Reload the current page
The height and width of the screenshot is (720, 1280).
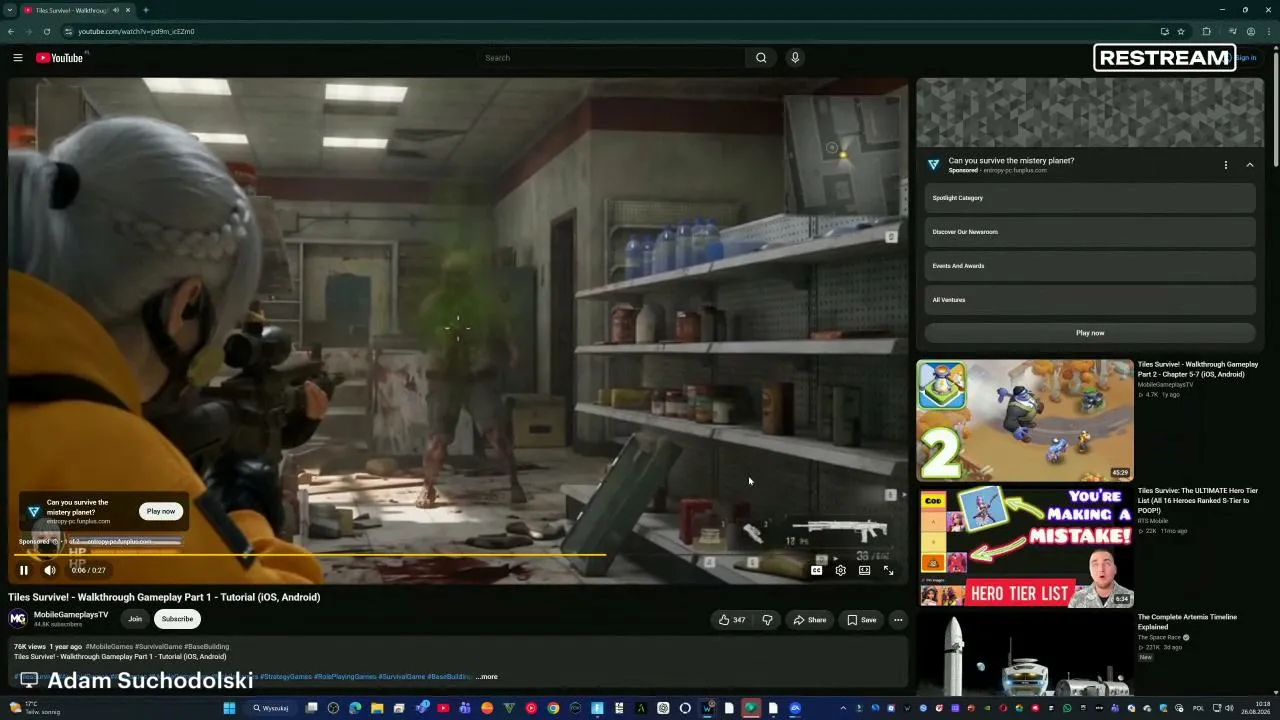click(x=47, y=31)
